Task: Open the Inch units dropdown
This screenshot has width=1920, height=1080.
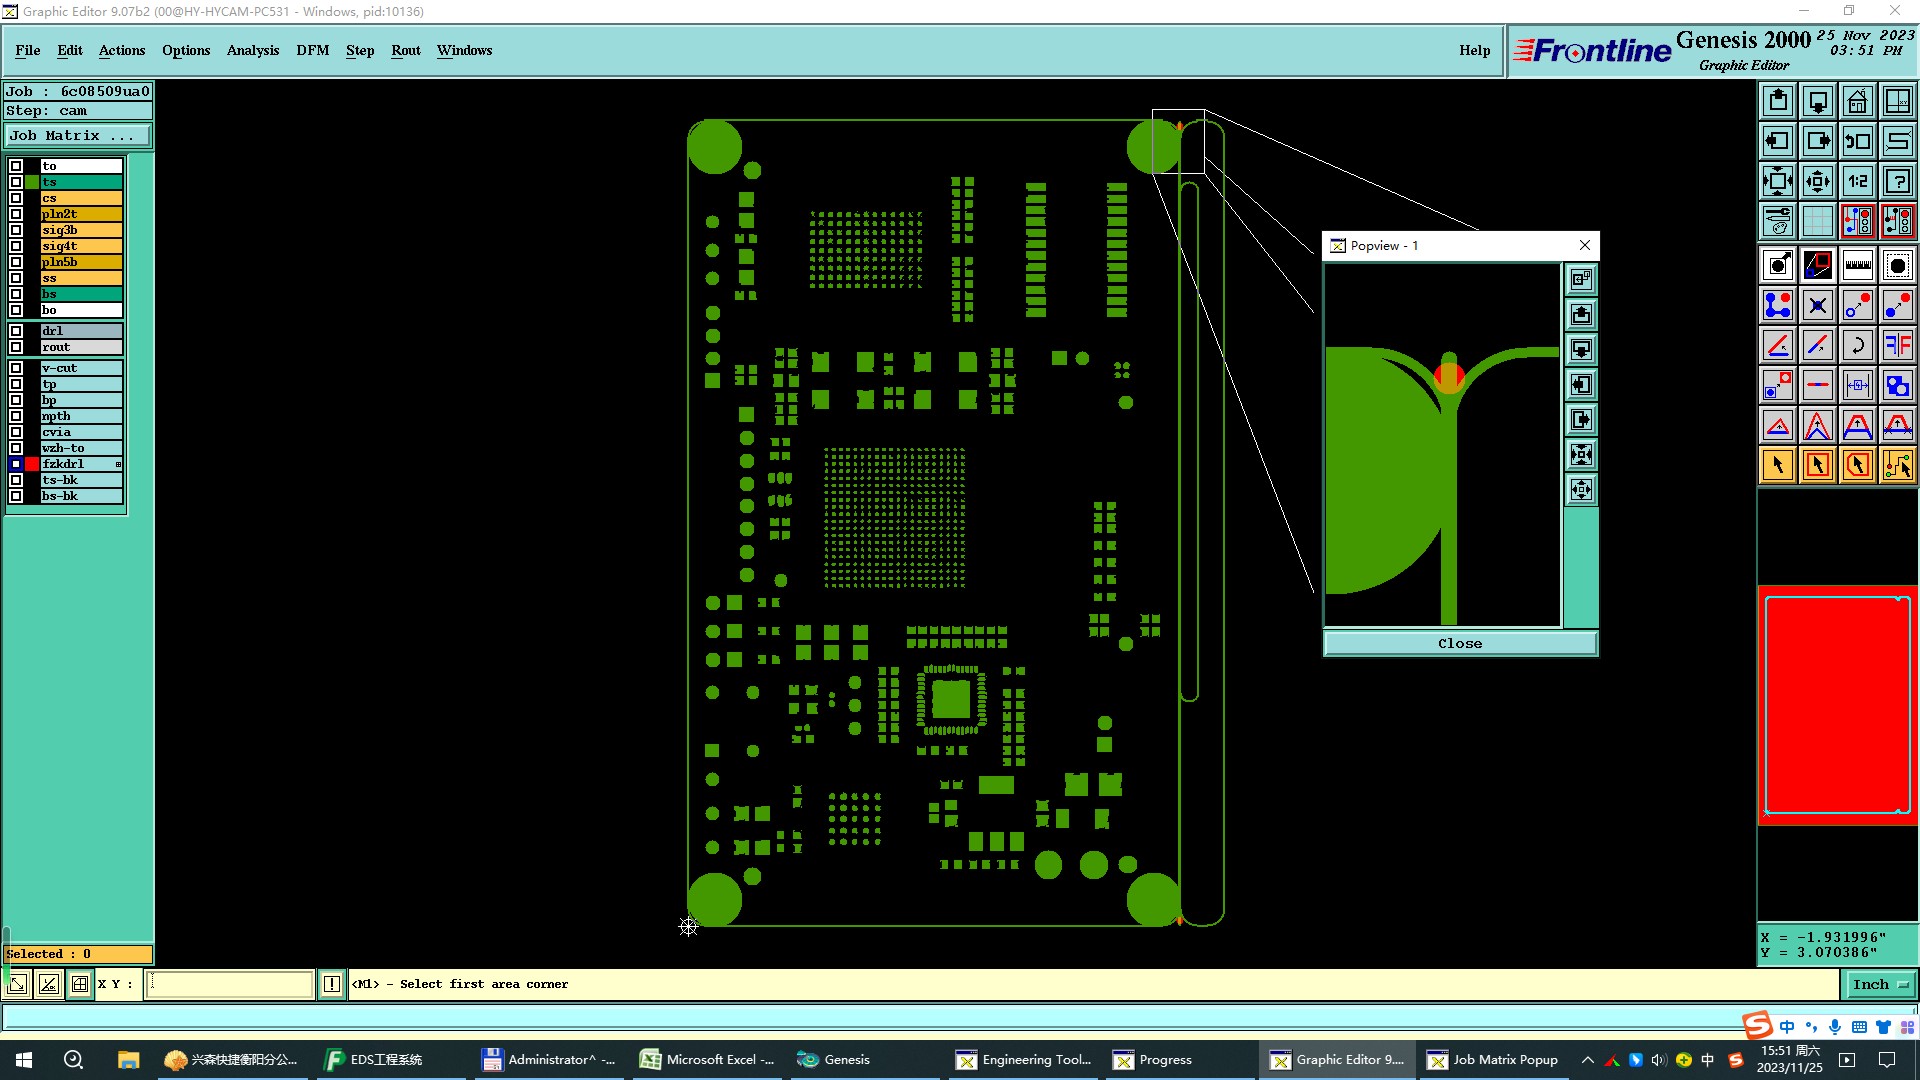Action: [1880, 984]
